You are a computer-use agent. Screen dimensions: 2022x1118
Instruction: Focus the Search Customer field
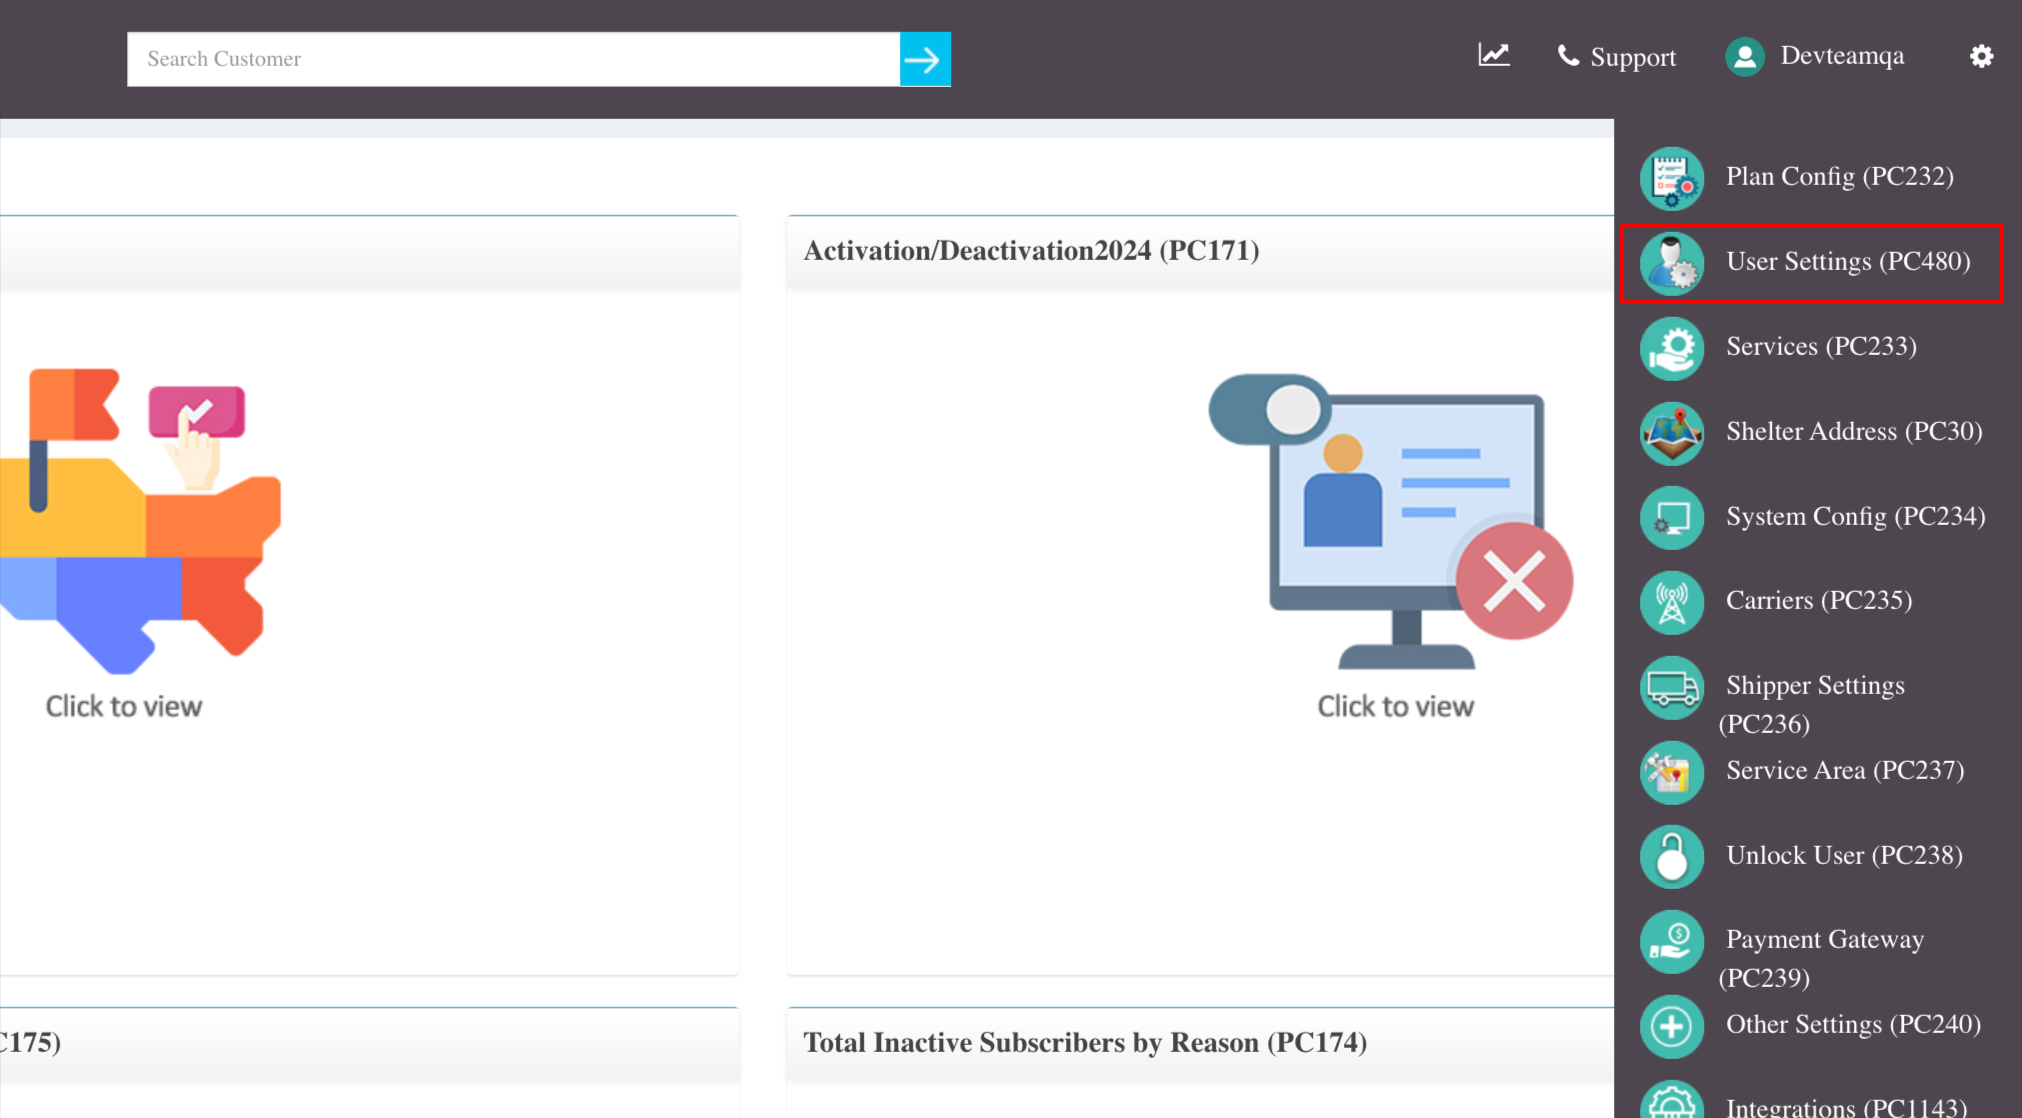[x=513, y=59]
